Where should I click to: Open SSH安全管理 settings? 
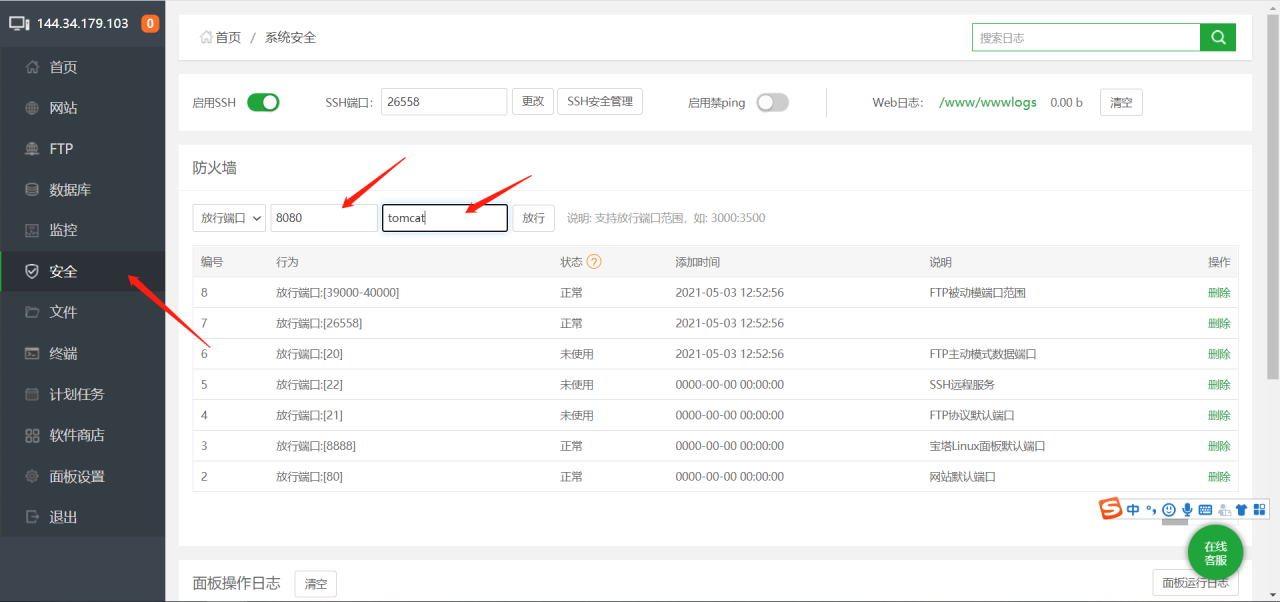pyautogui.click(x=599, y=101)
